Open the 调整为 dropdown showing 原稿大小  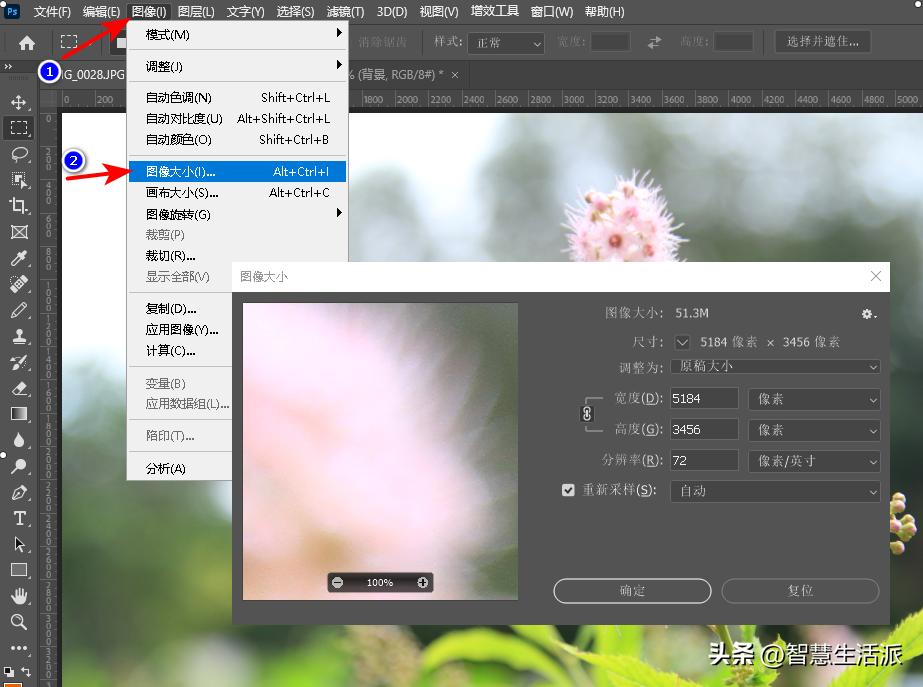point(775,367)
